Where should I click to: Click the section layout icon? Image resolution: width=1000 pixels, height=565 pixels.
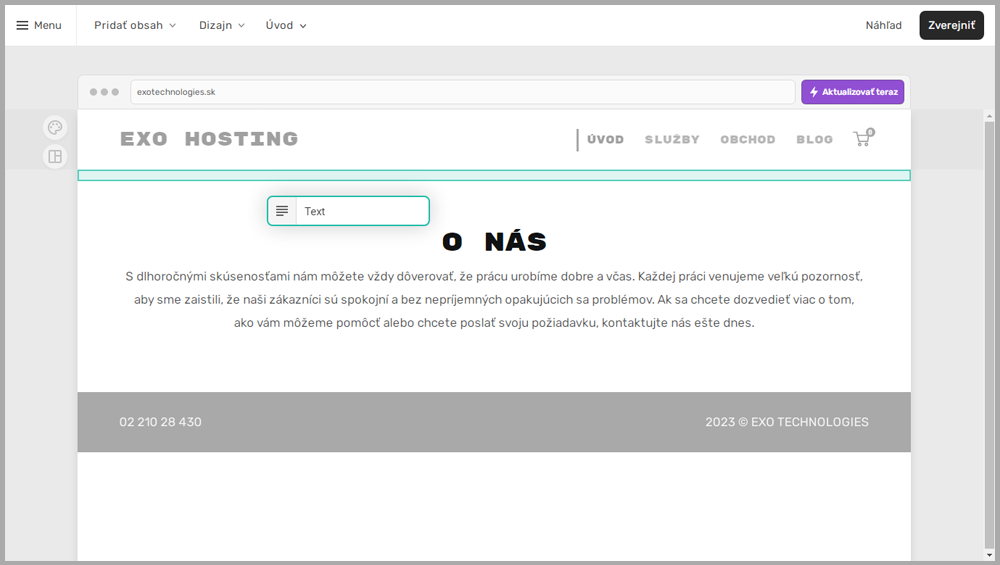click(x=55, y=156)
